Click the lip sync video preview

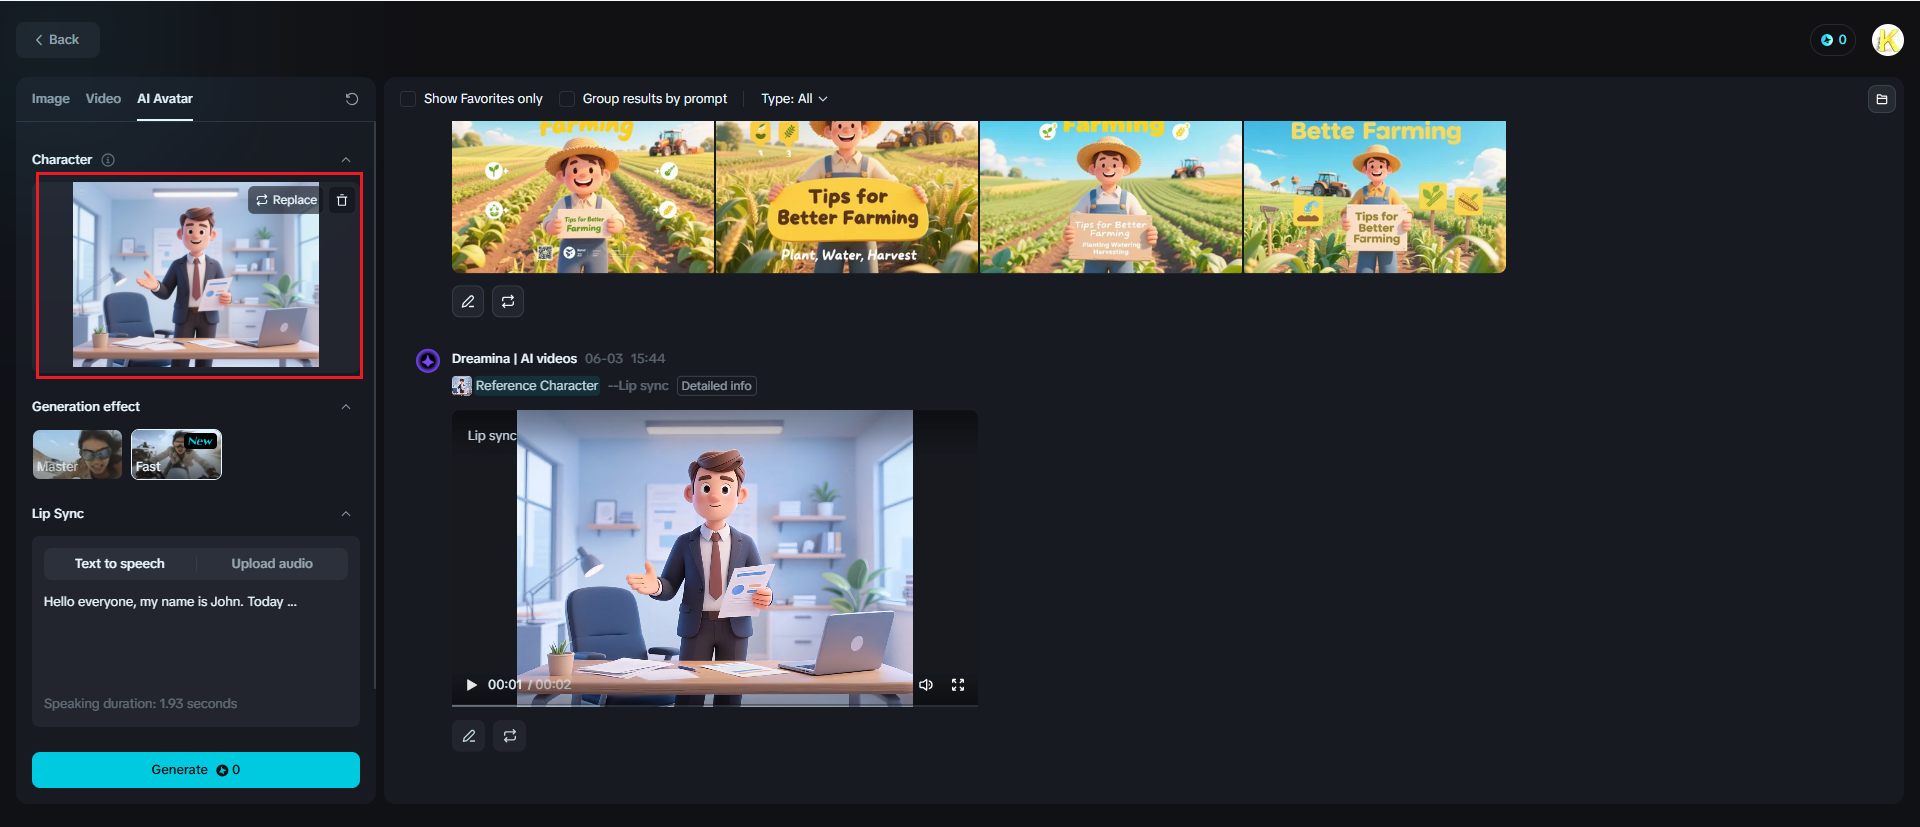(715, 557)
